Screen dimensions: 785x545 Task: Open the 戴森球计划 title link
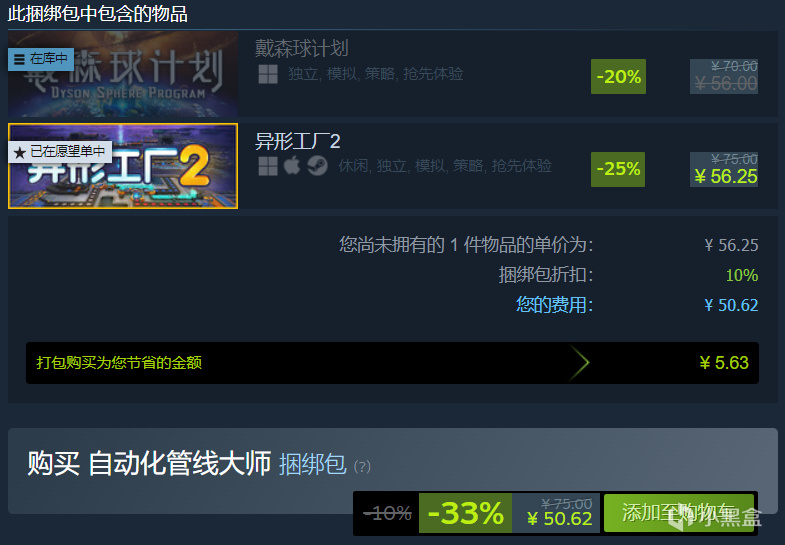pos(301,49)
